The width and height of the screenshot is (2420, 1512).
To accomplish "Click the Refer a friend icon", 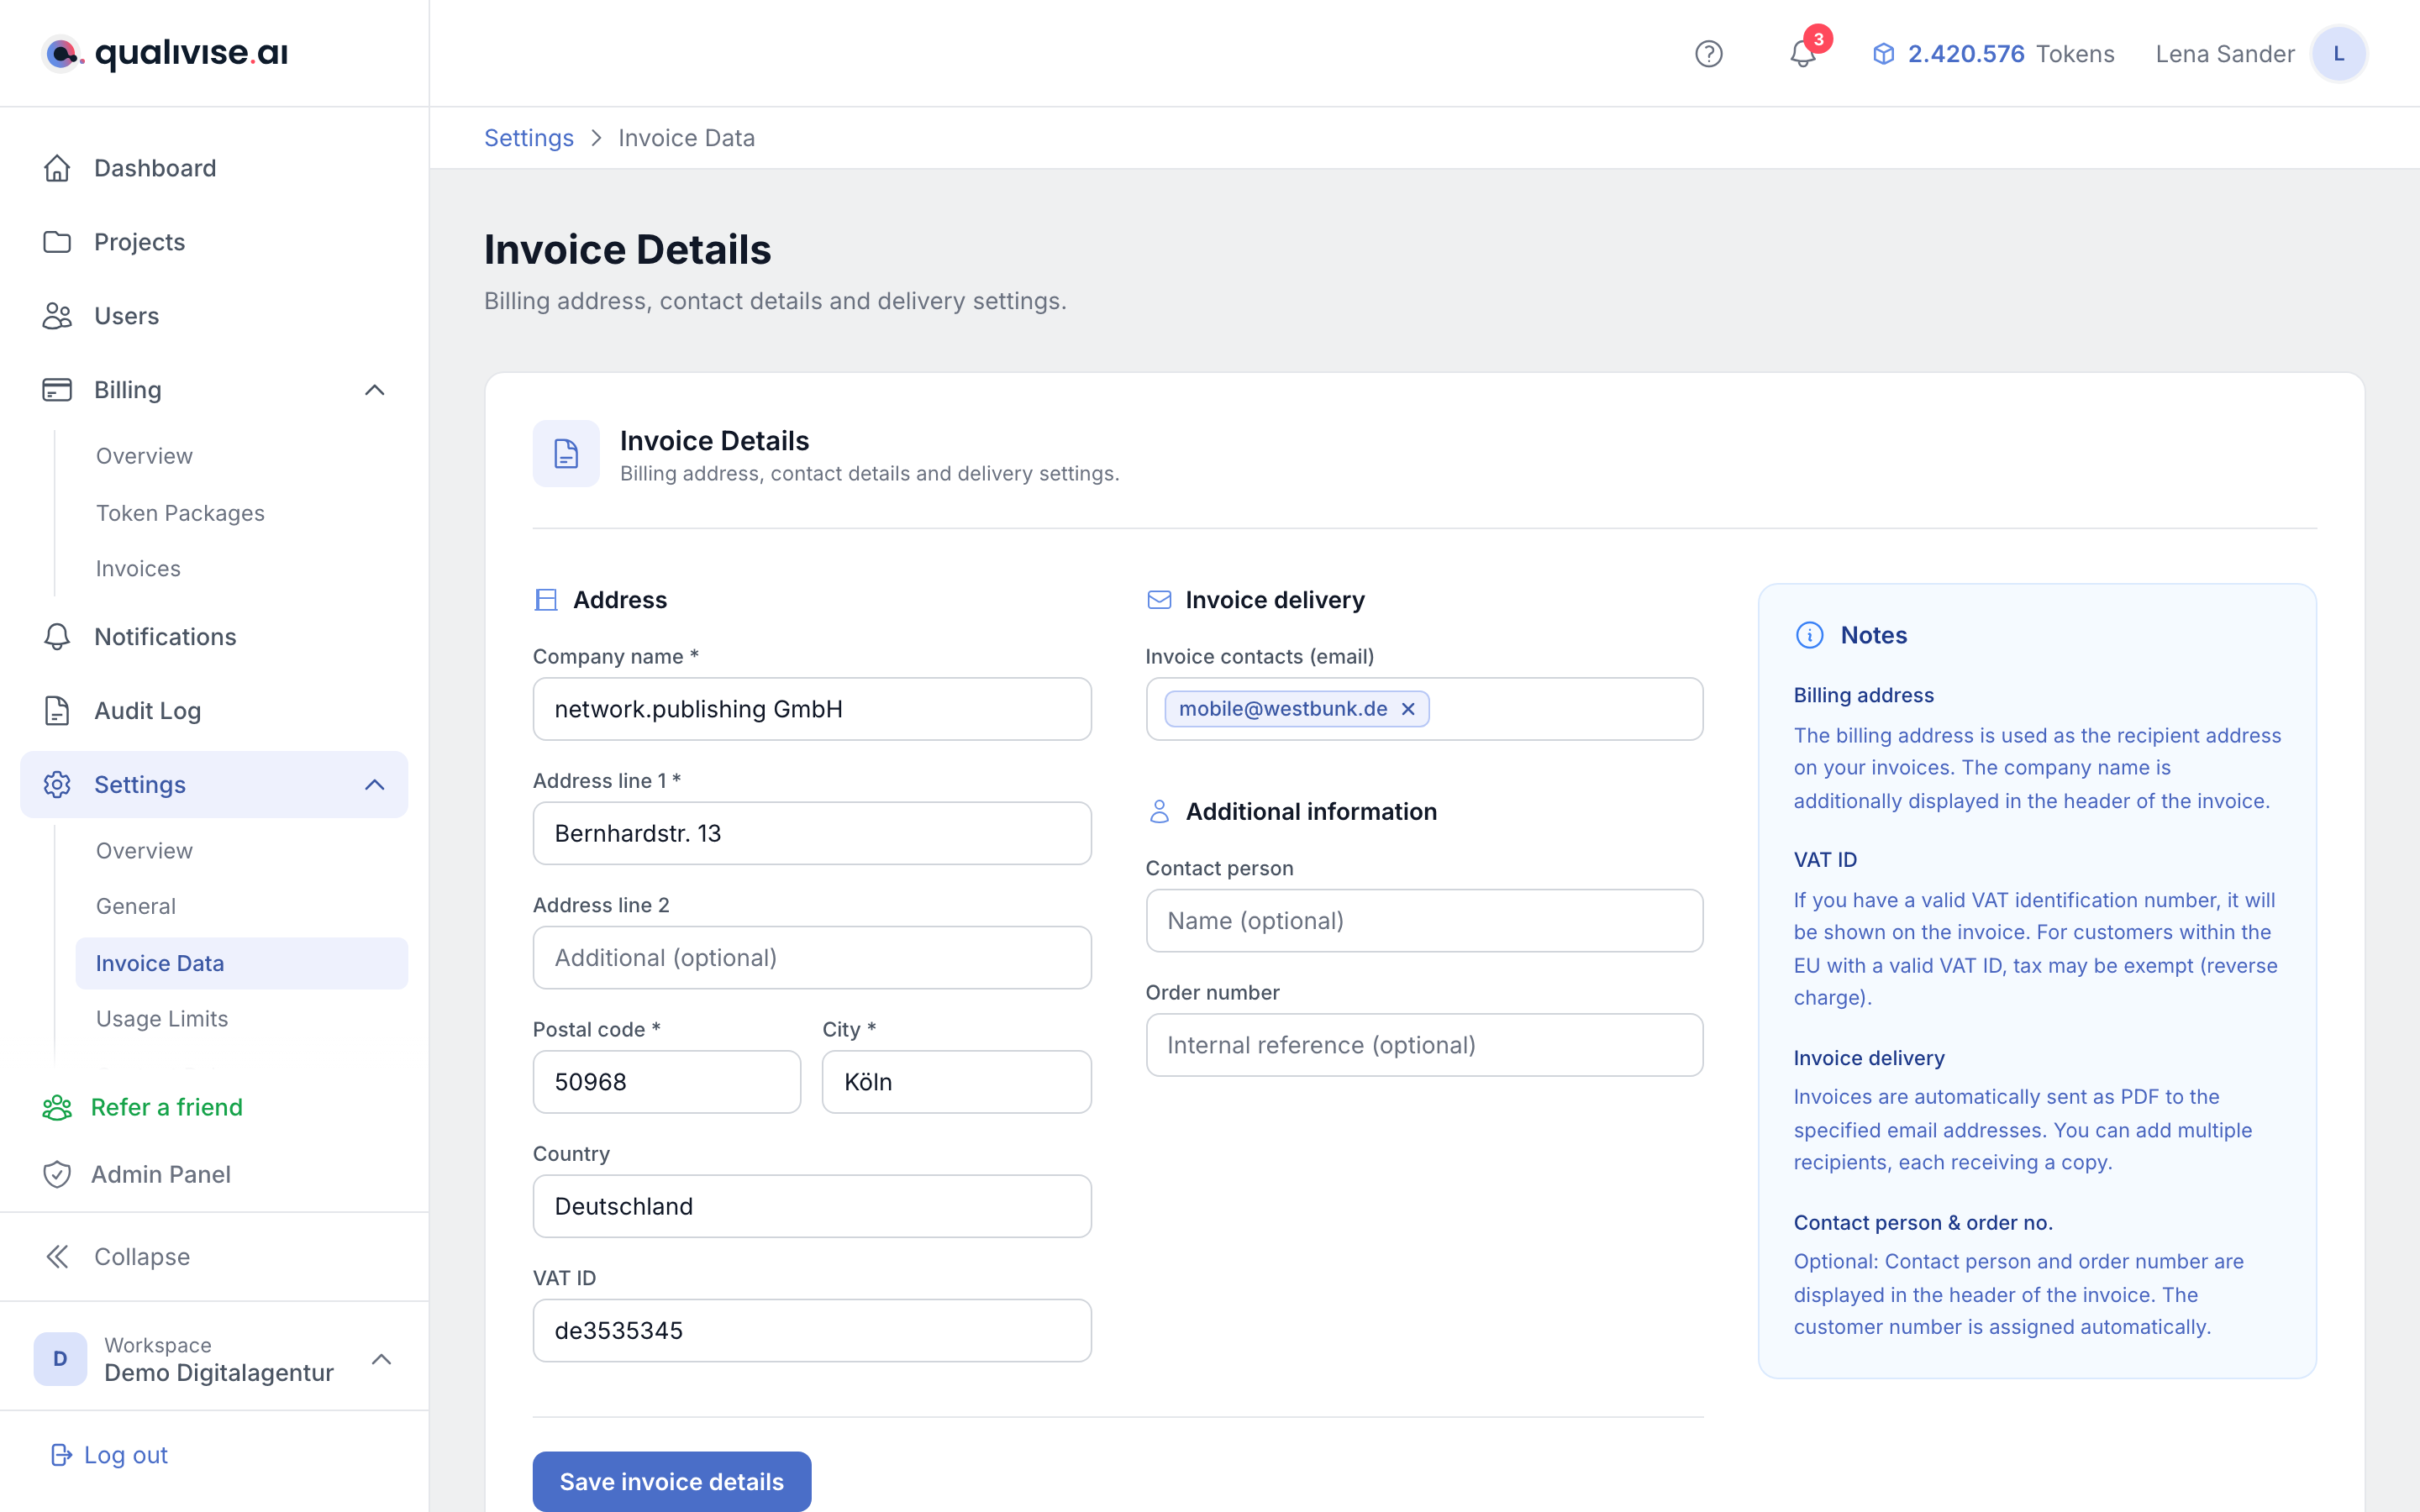I will [57, 1107].
